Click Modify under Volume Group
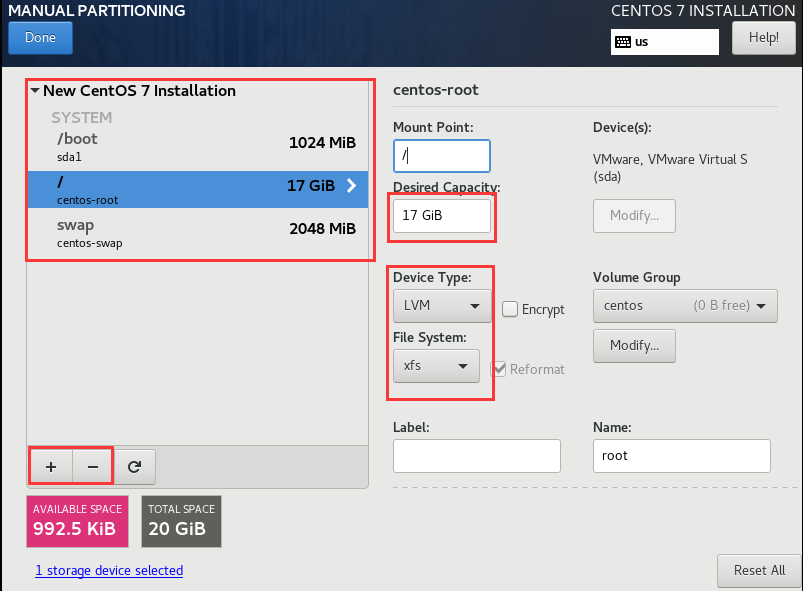Viewport: 803px width, 591px height. point(635,346)
